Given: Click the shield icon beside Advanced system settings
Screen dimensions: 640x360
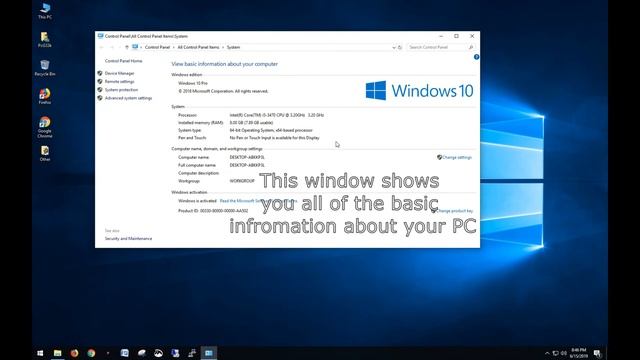Looking at the screenshot, I should 100,98.
